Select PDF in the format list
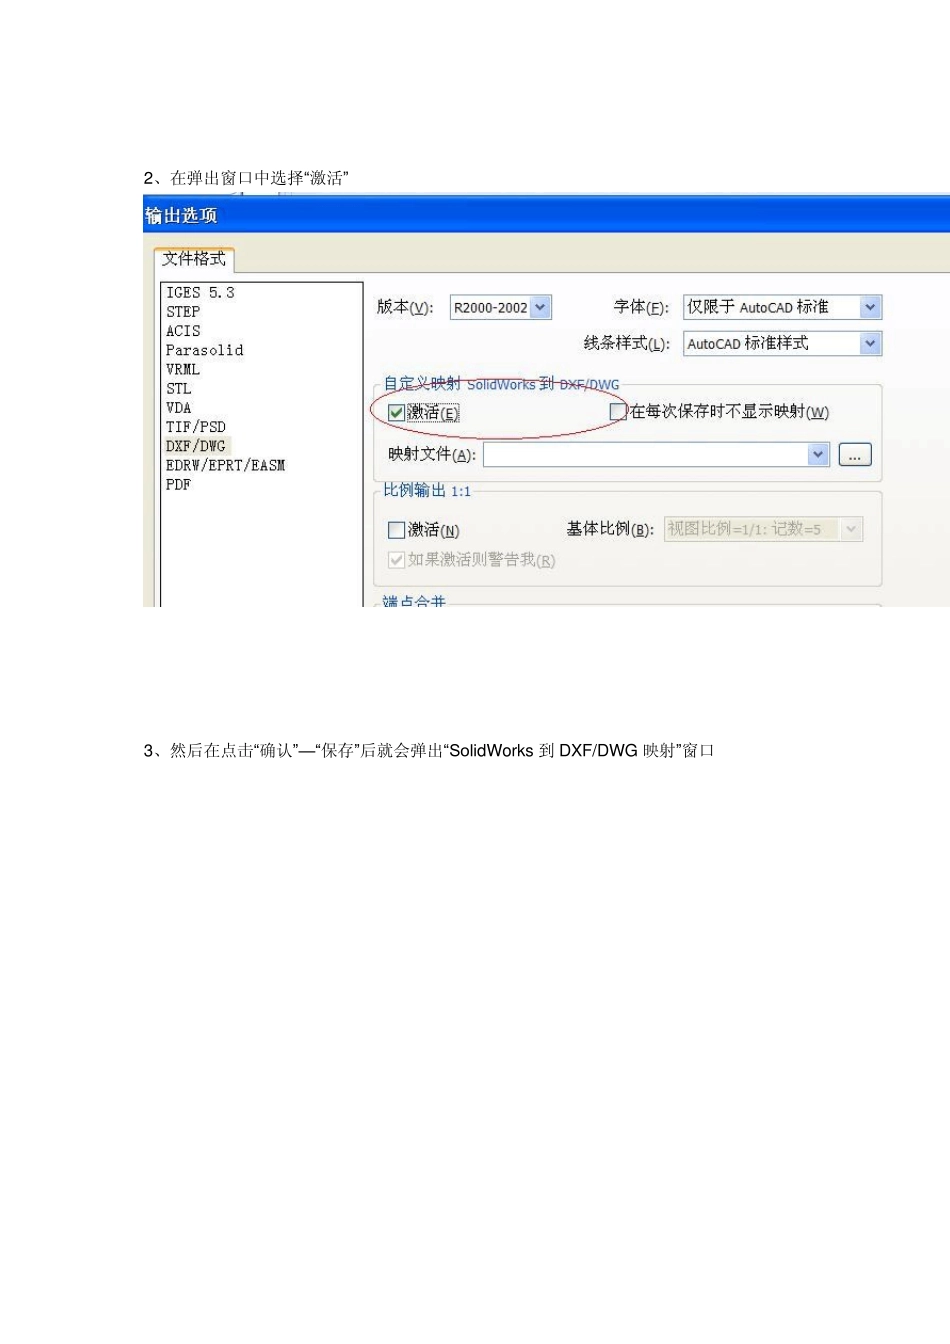 pos(178,484)
